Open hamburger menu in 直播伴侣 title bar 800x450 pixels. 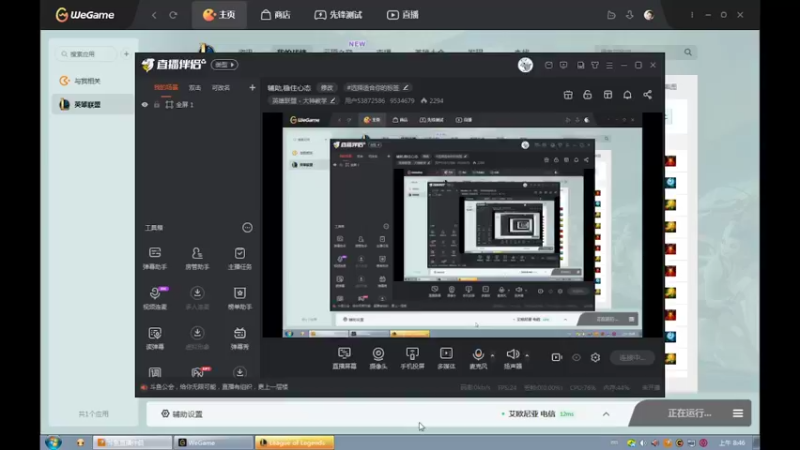coord(609,65)
